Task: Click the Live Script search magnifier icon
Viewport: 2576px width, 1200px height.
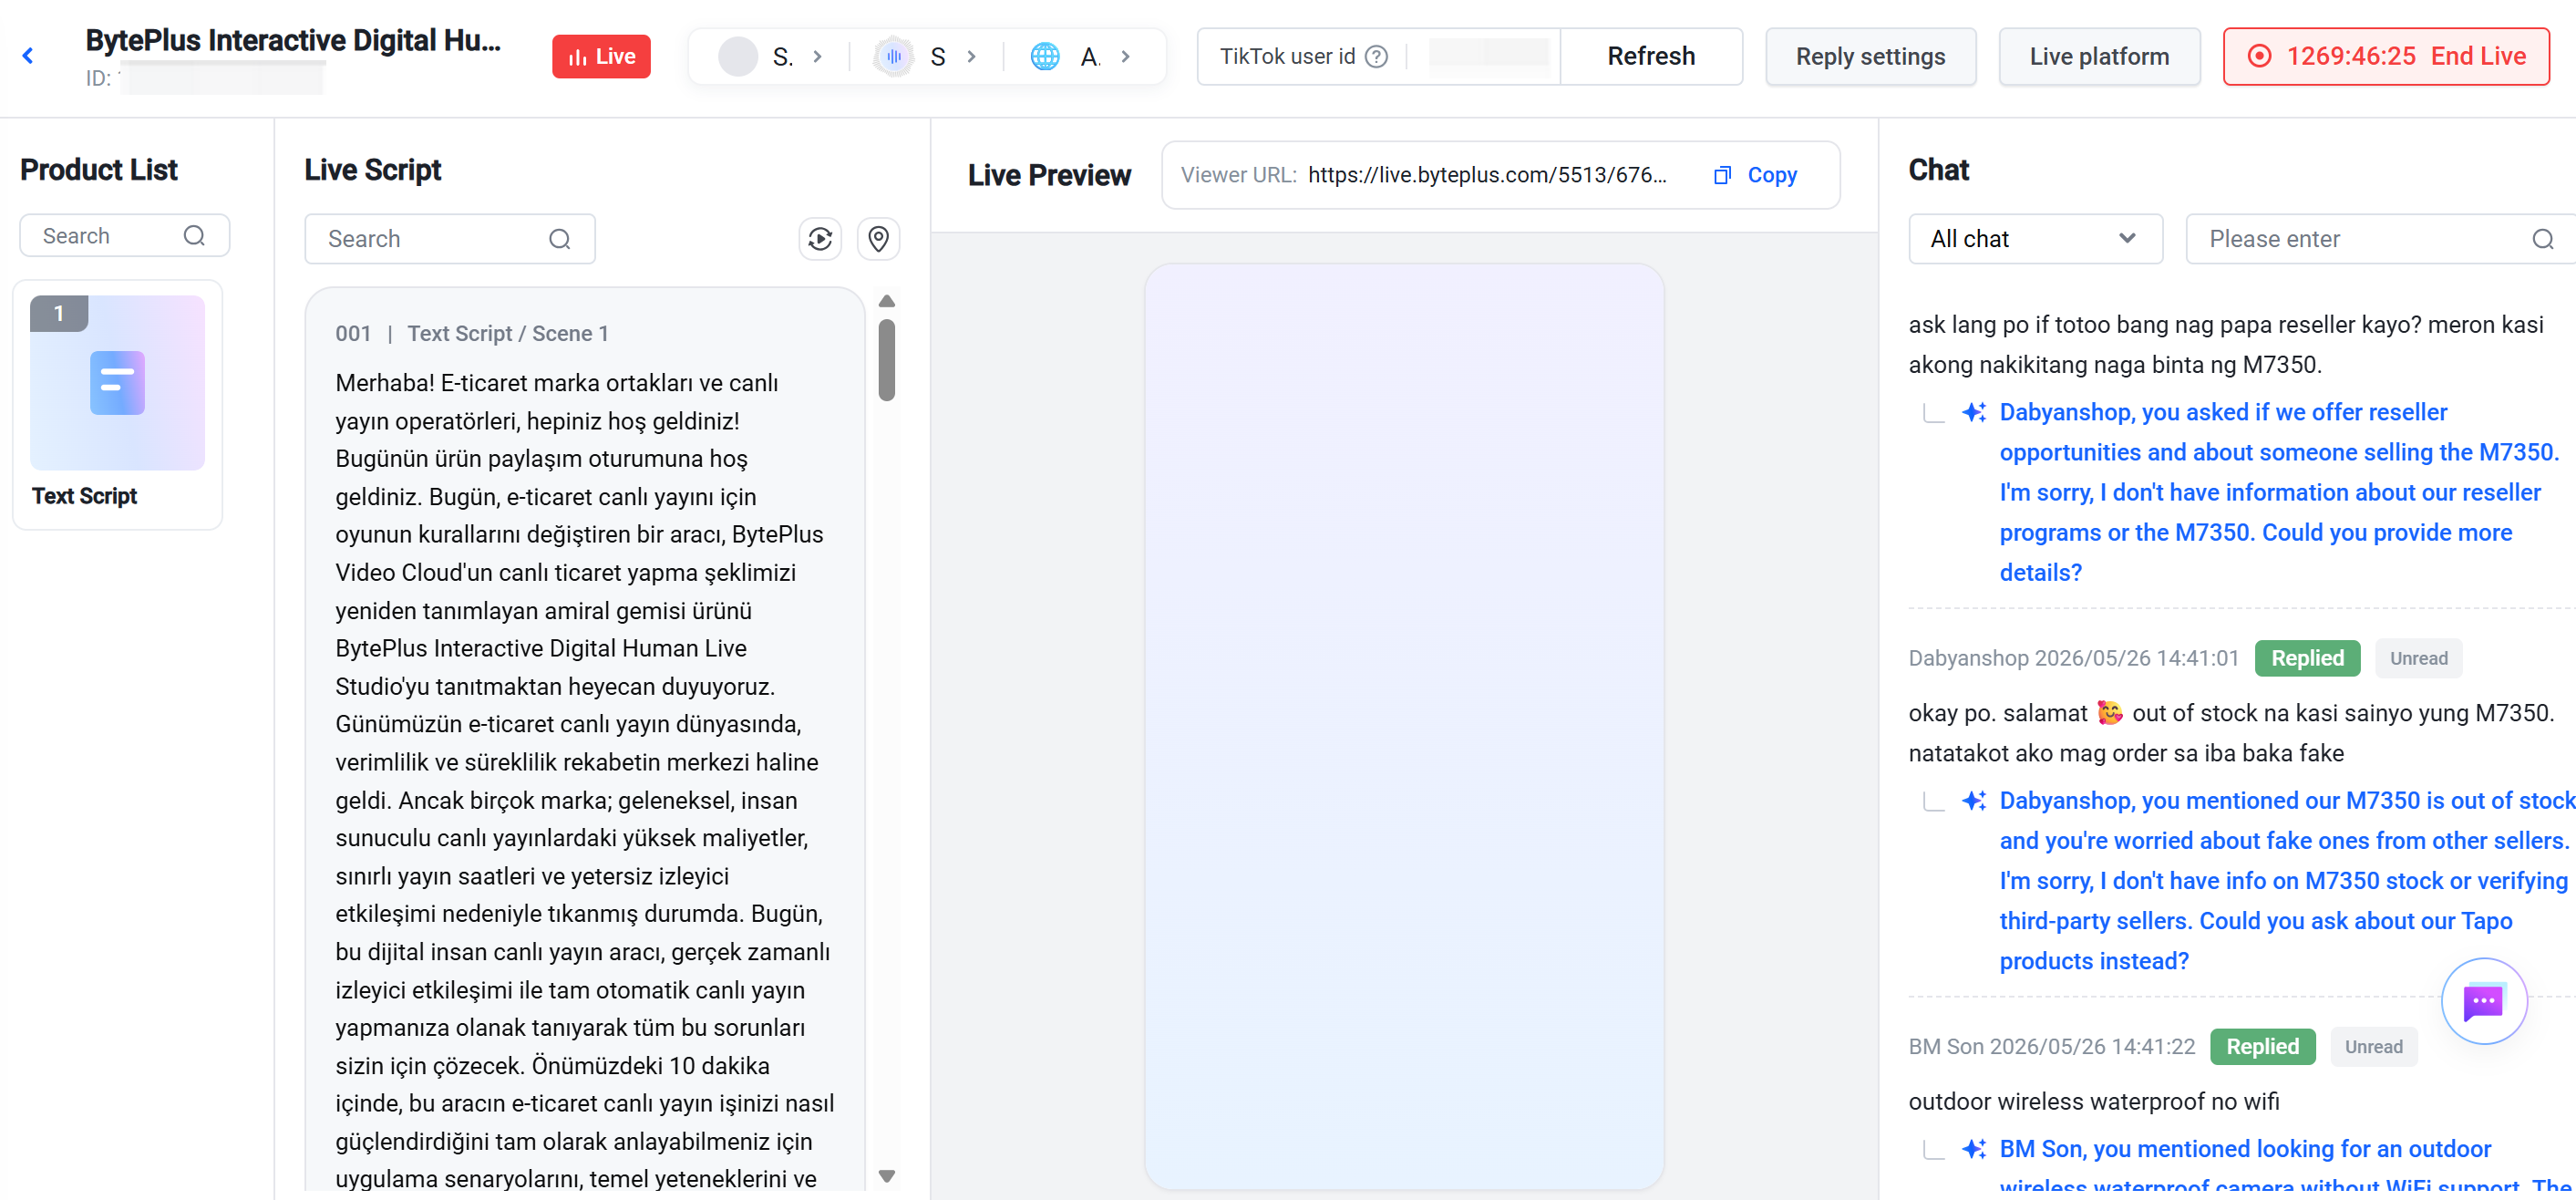Action: pos(559,239)
